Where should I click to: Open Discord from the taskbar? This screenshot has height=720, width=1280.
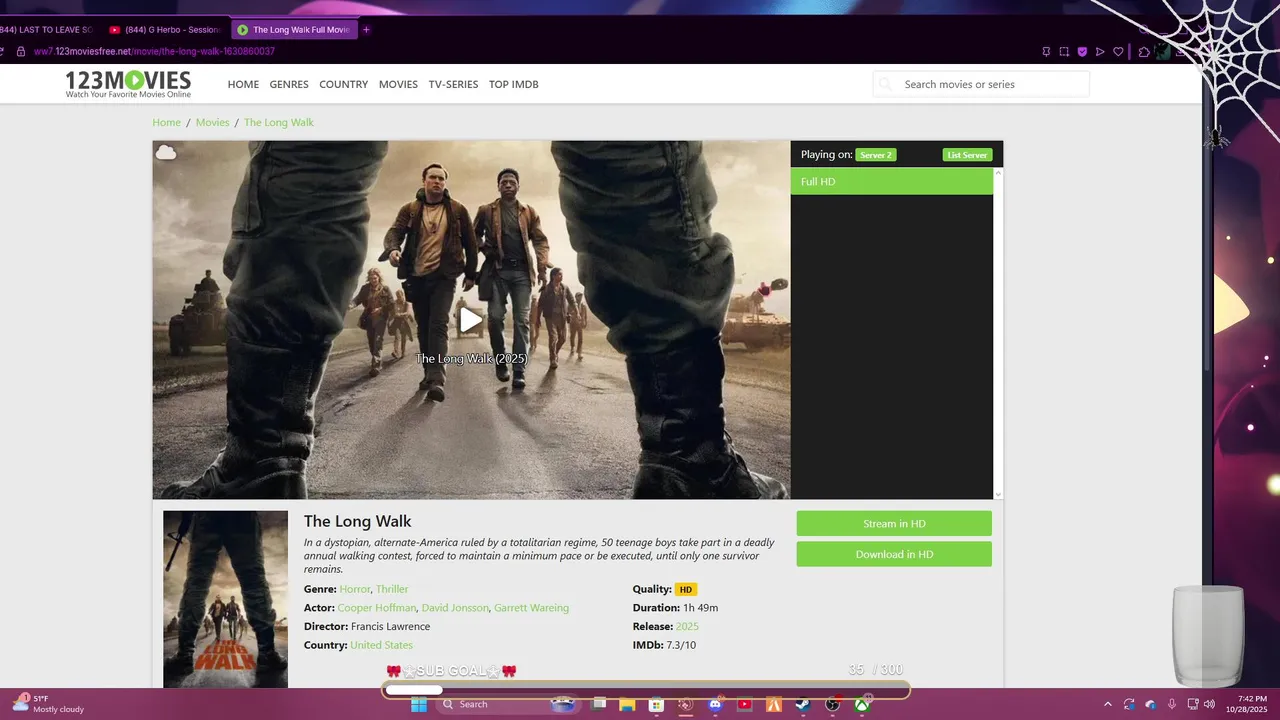(x=715, y=704)
